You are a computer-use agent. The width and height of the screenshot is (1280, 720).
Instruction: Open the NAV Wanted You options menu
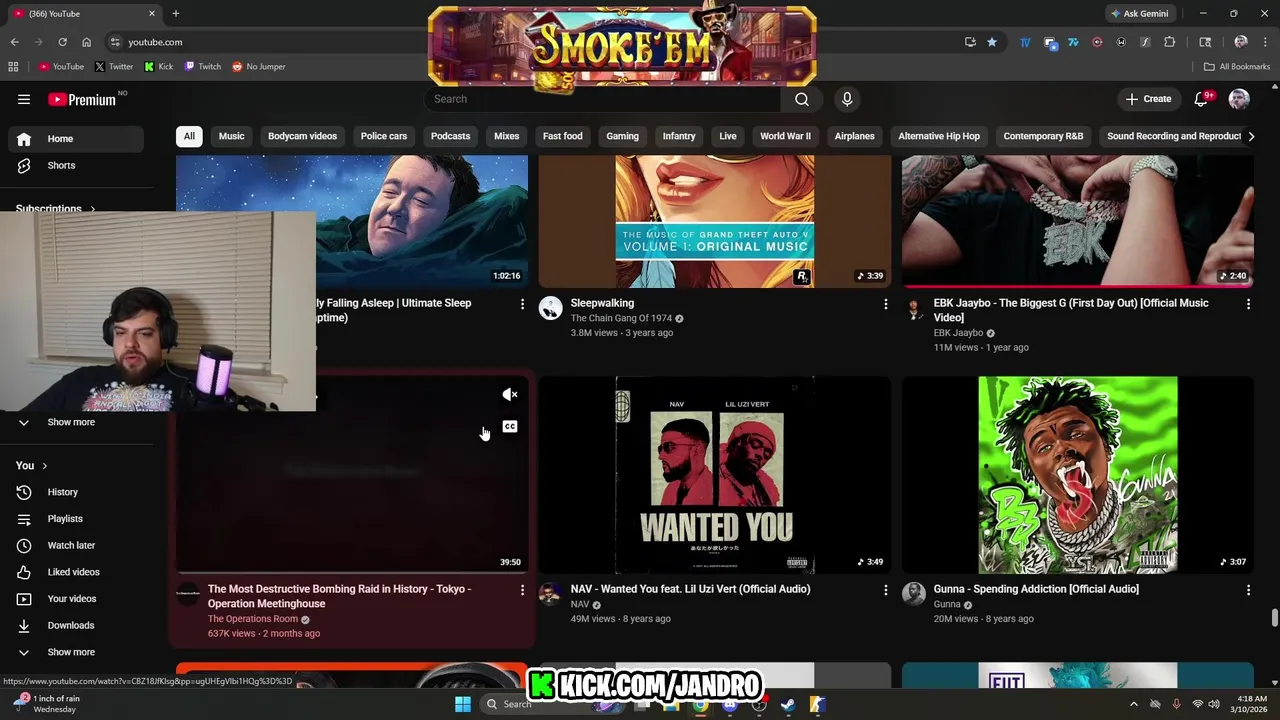(885, 590)
